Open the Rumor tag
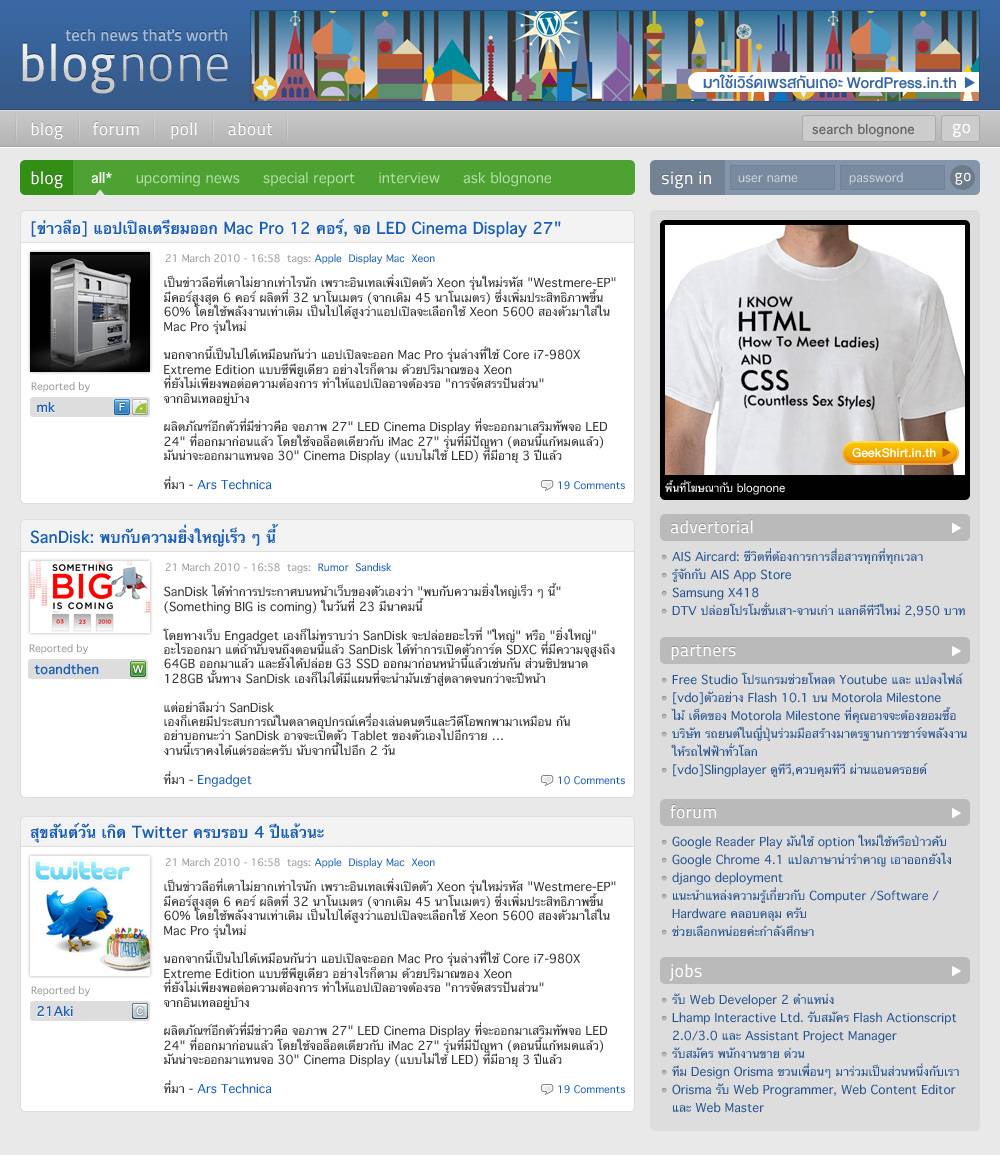This screenshot has width=1000, height=1155. 332,567
